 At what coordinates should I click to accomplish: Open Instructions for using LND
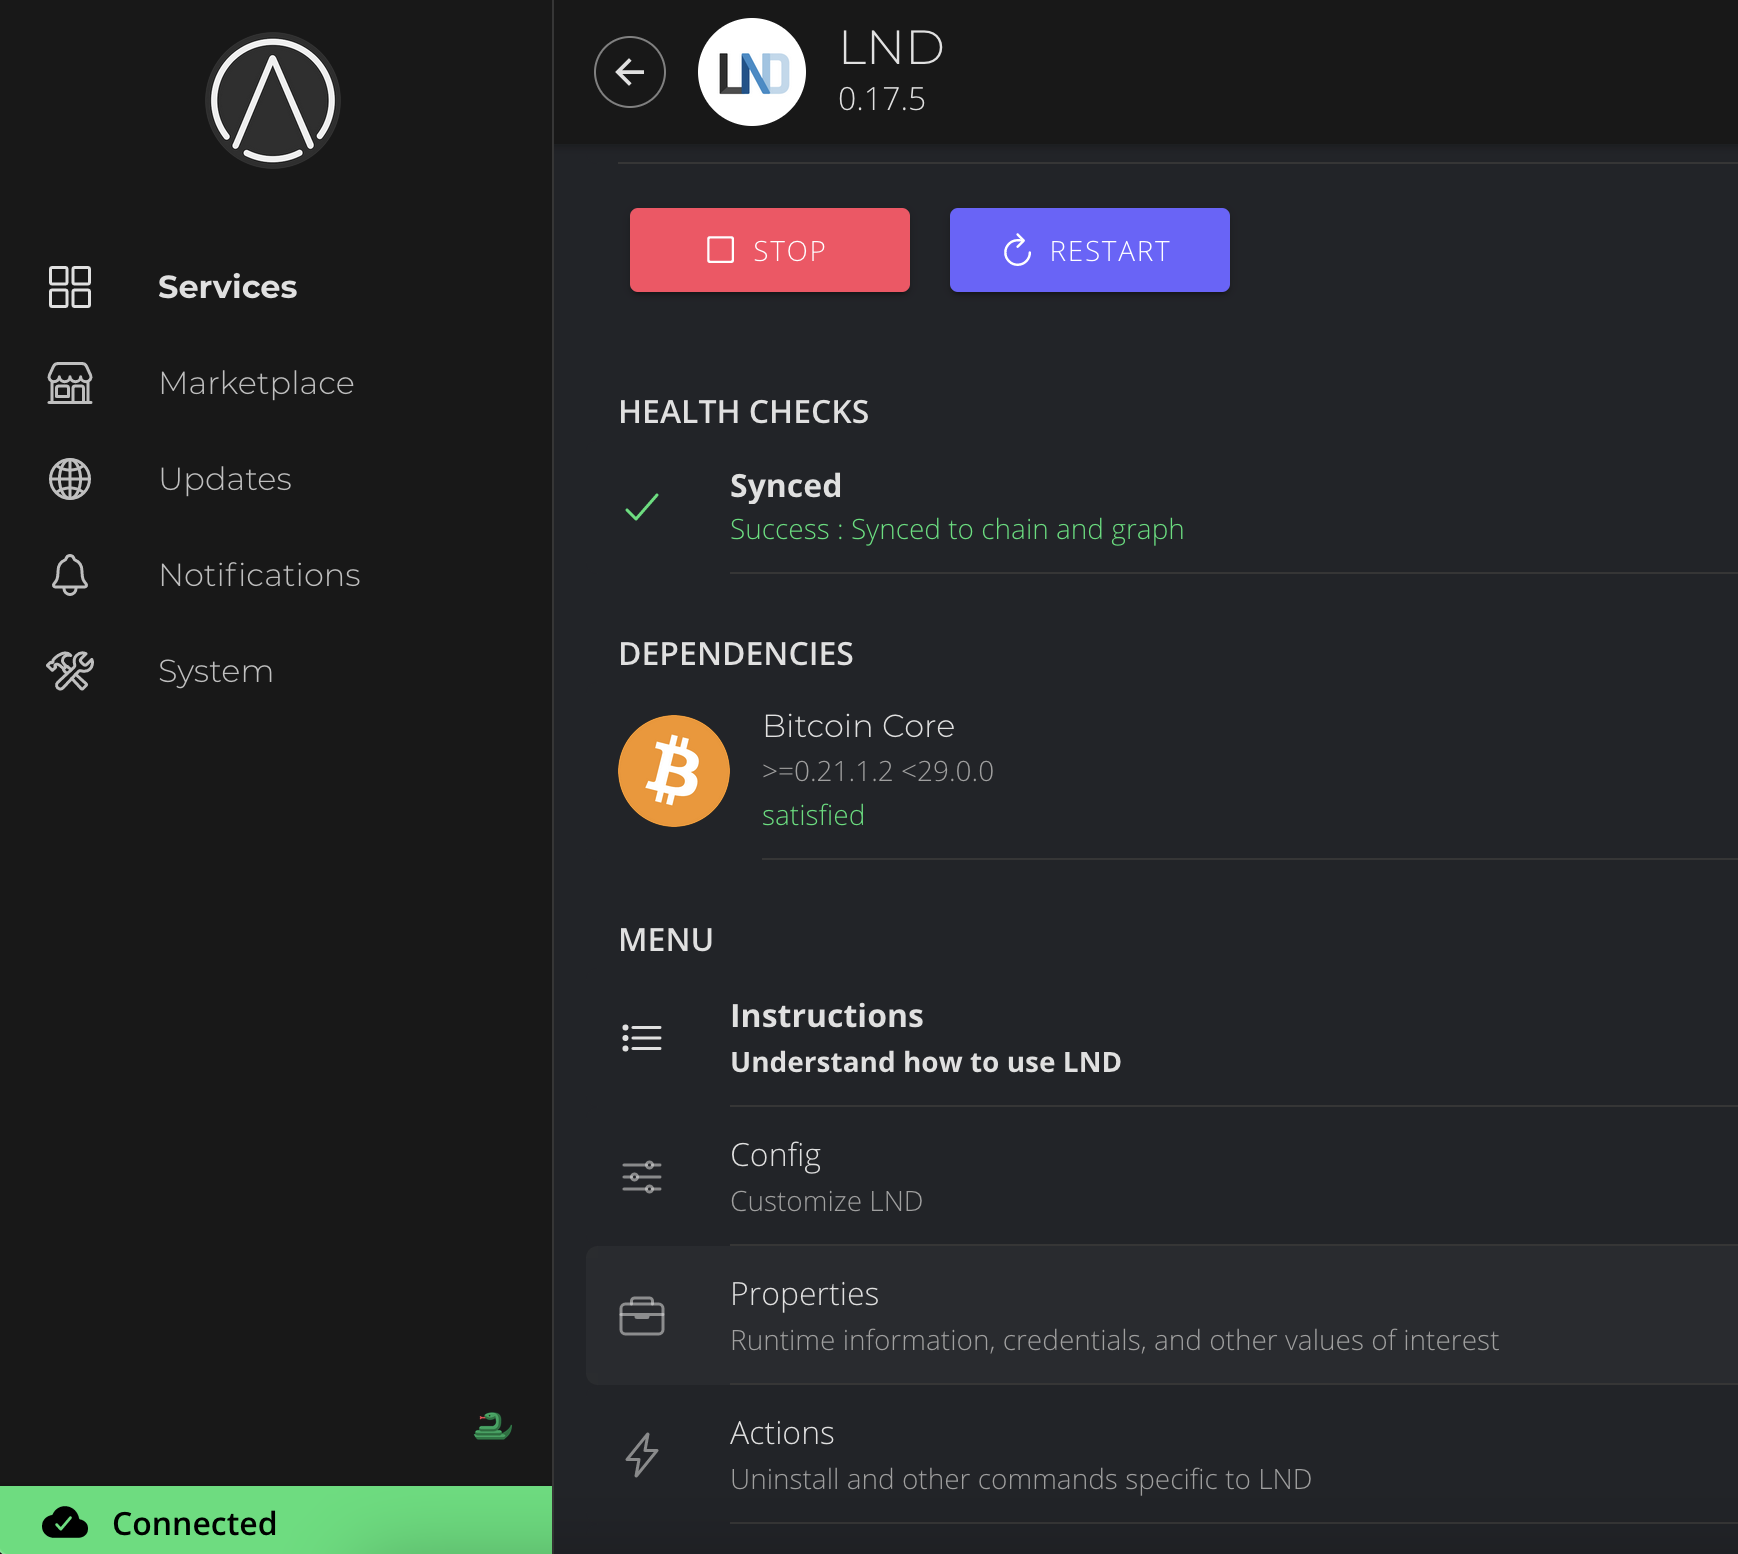click(925, 1038)
